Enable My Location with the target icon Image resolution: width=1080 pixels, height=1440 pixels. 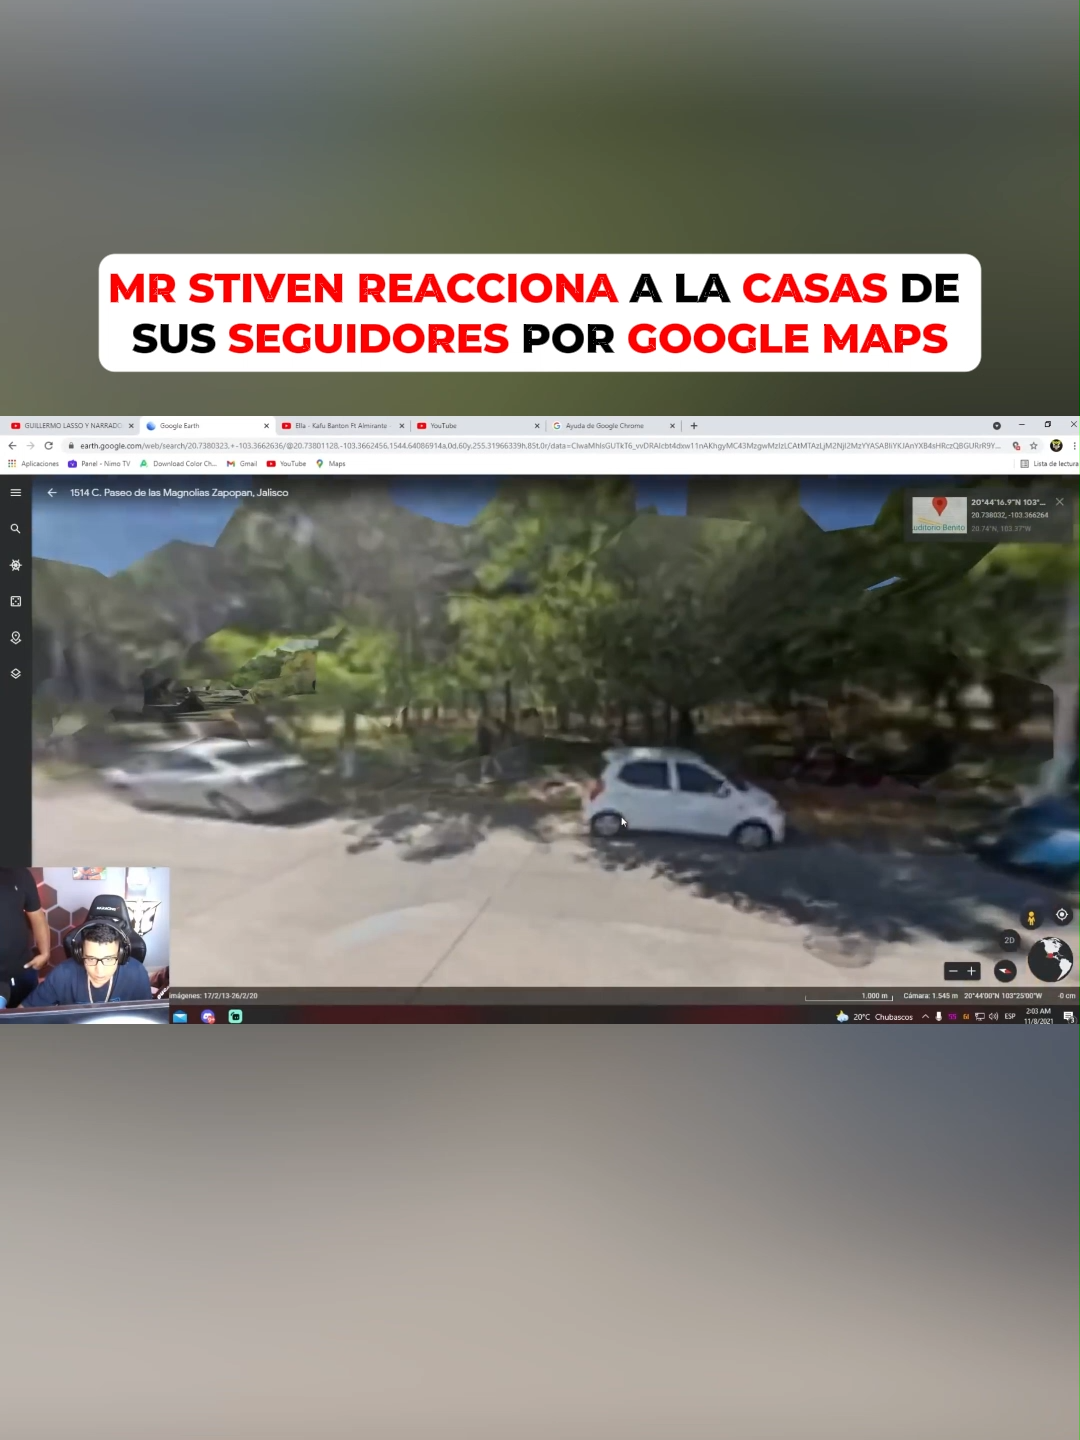(x=1062, y=914)
